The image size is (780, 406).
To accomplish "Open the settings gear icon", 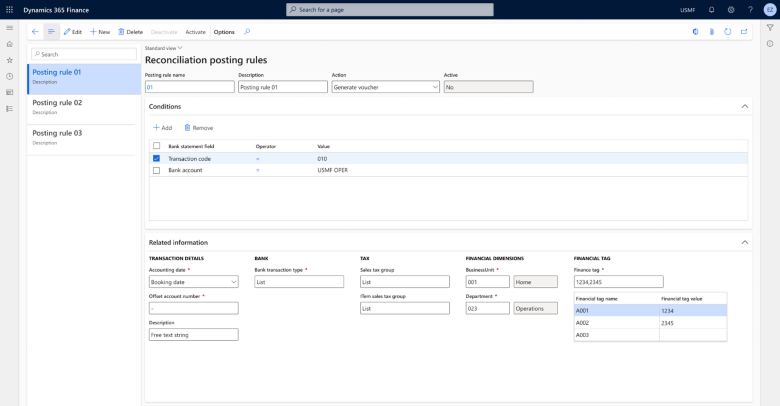I will (731, 9).
